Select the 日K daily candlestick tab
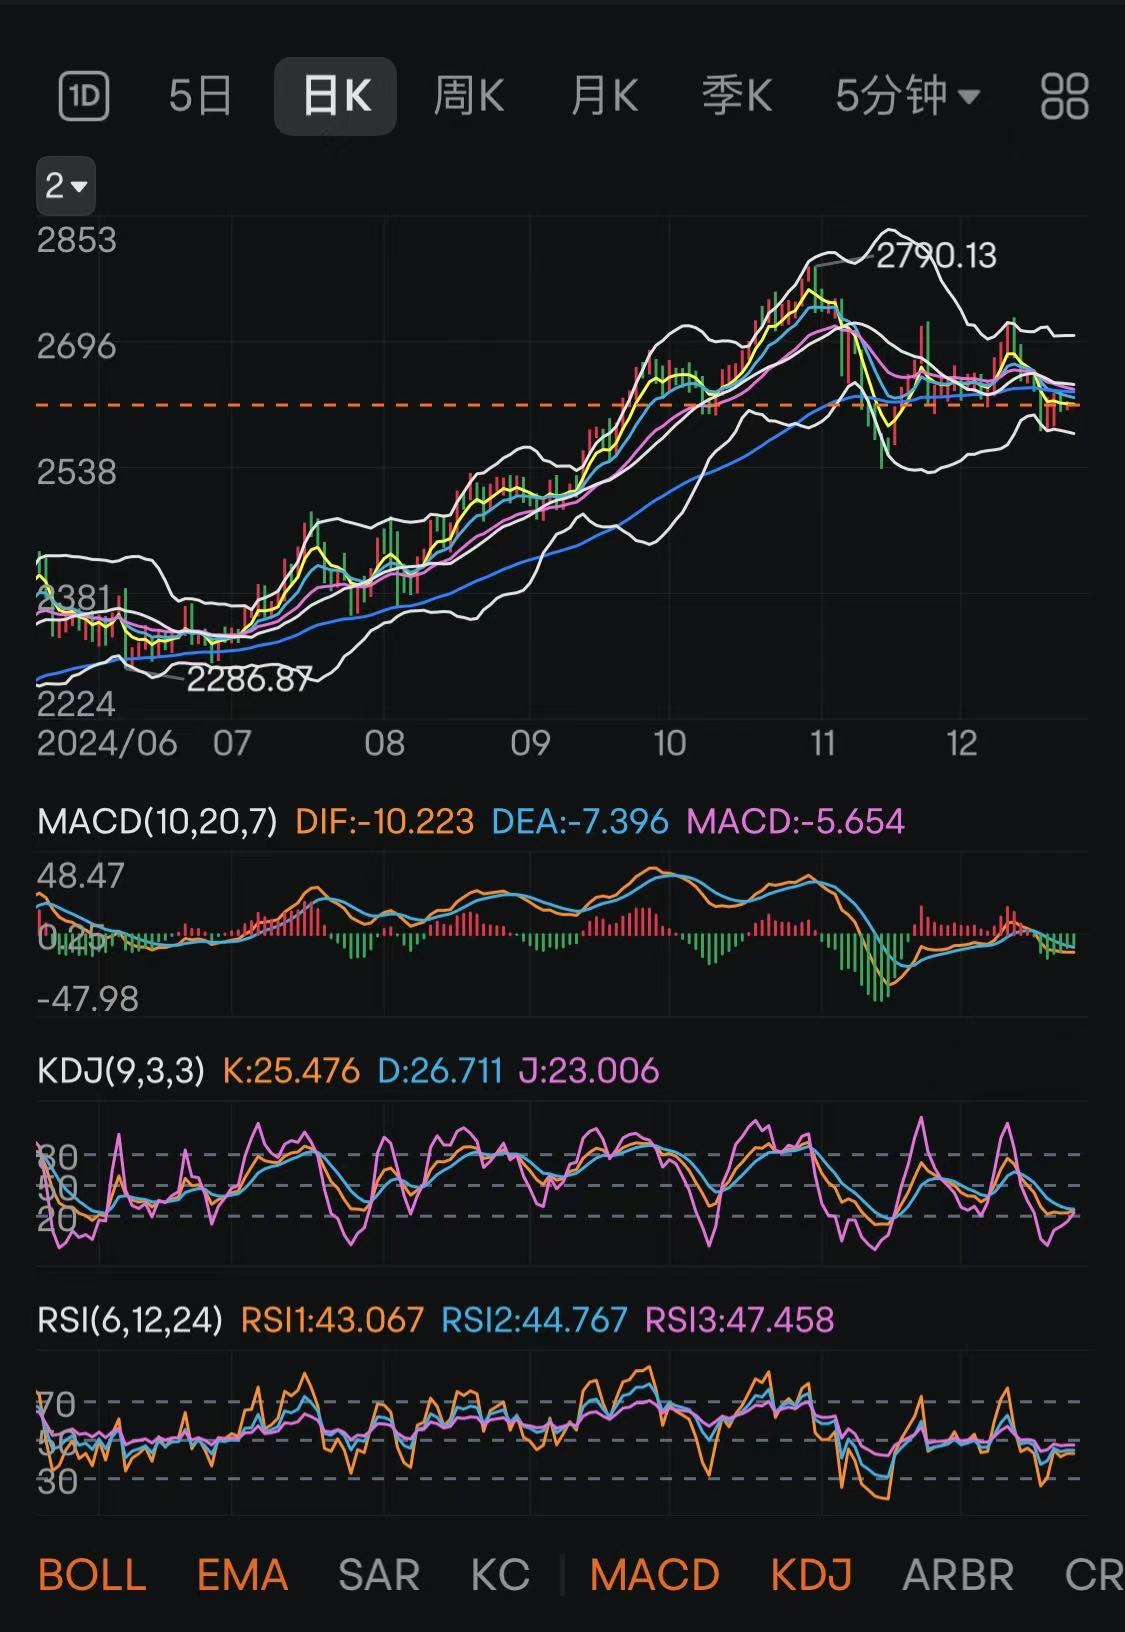 pyautogui.click(x=336, y=96)
